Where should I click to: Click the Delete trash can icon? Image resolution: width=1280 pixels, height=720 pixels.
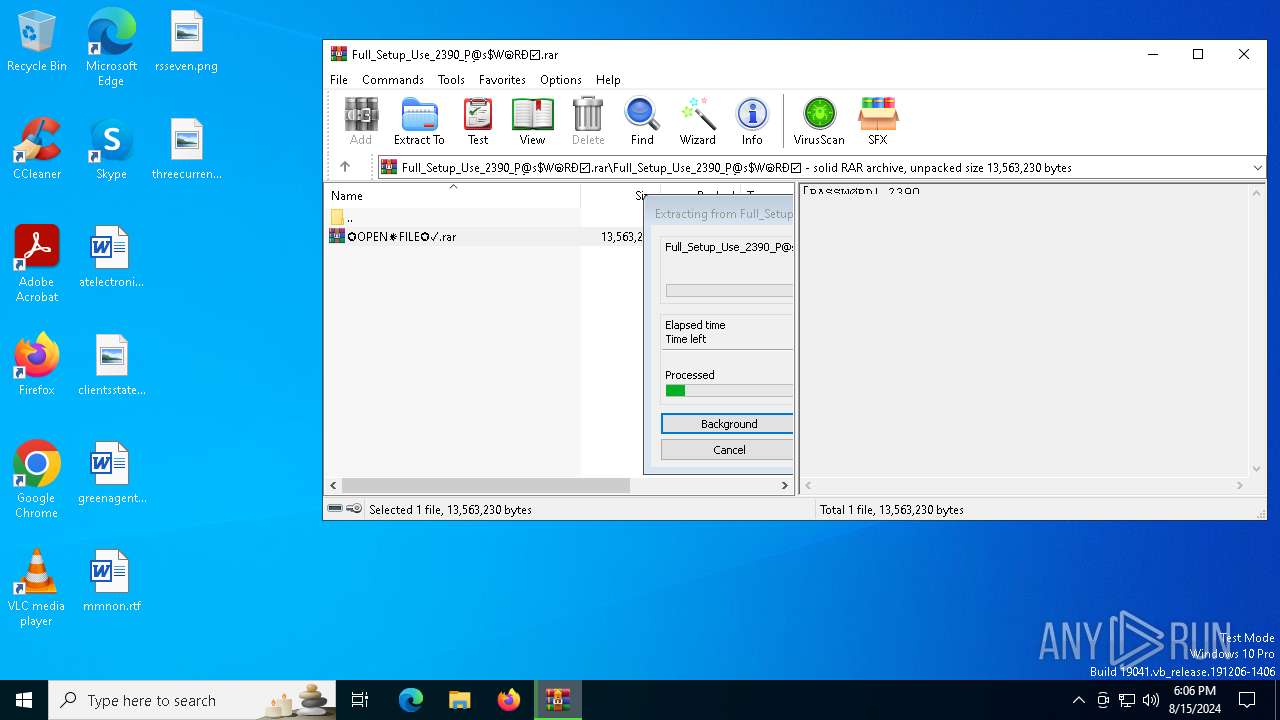[588, 122]
